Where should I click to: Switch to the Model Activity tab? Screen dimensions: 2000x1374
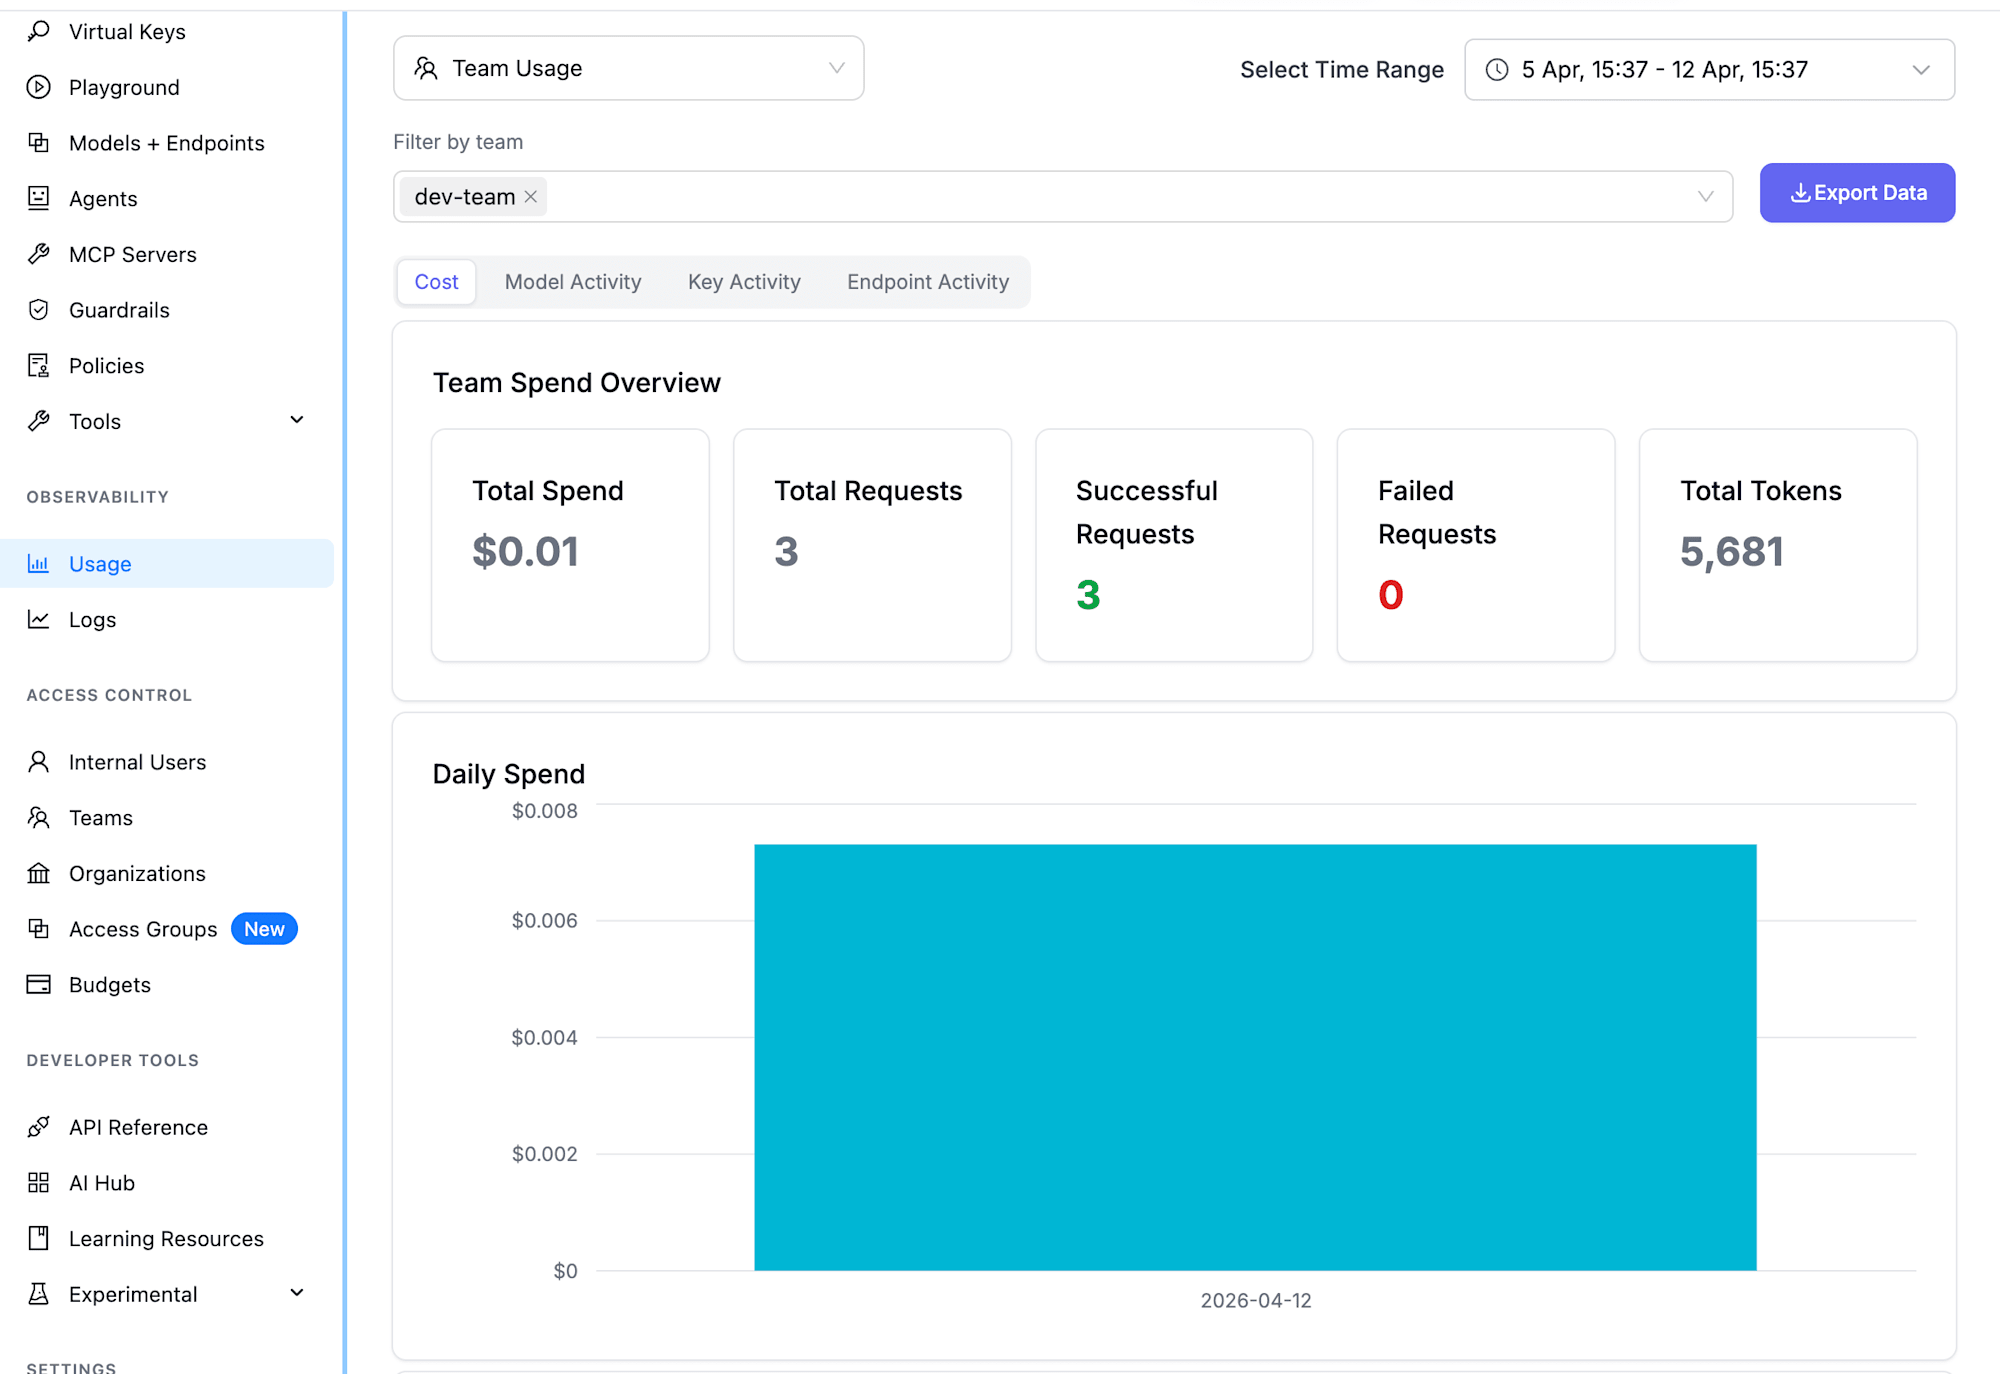pos(573,282)
